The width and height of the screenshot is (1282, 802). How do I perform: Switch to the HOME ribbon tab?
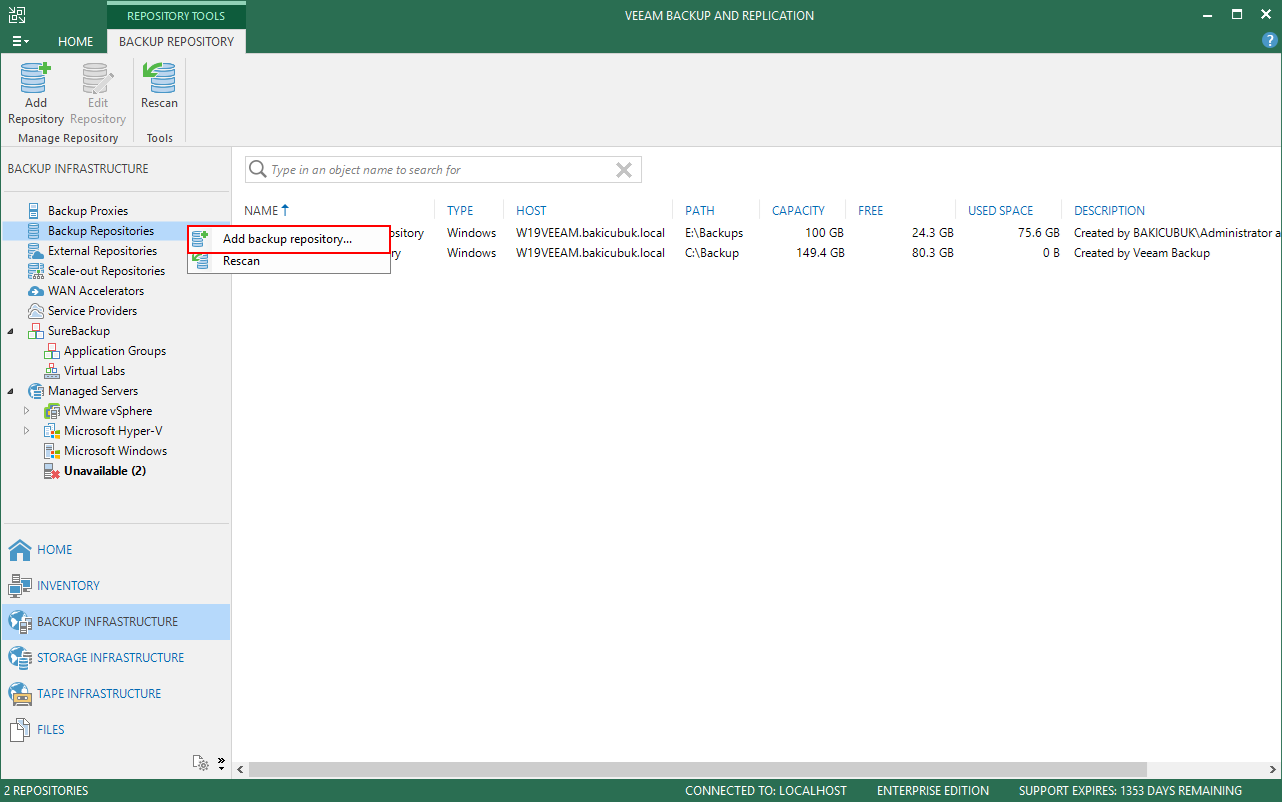coord(75,42)
